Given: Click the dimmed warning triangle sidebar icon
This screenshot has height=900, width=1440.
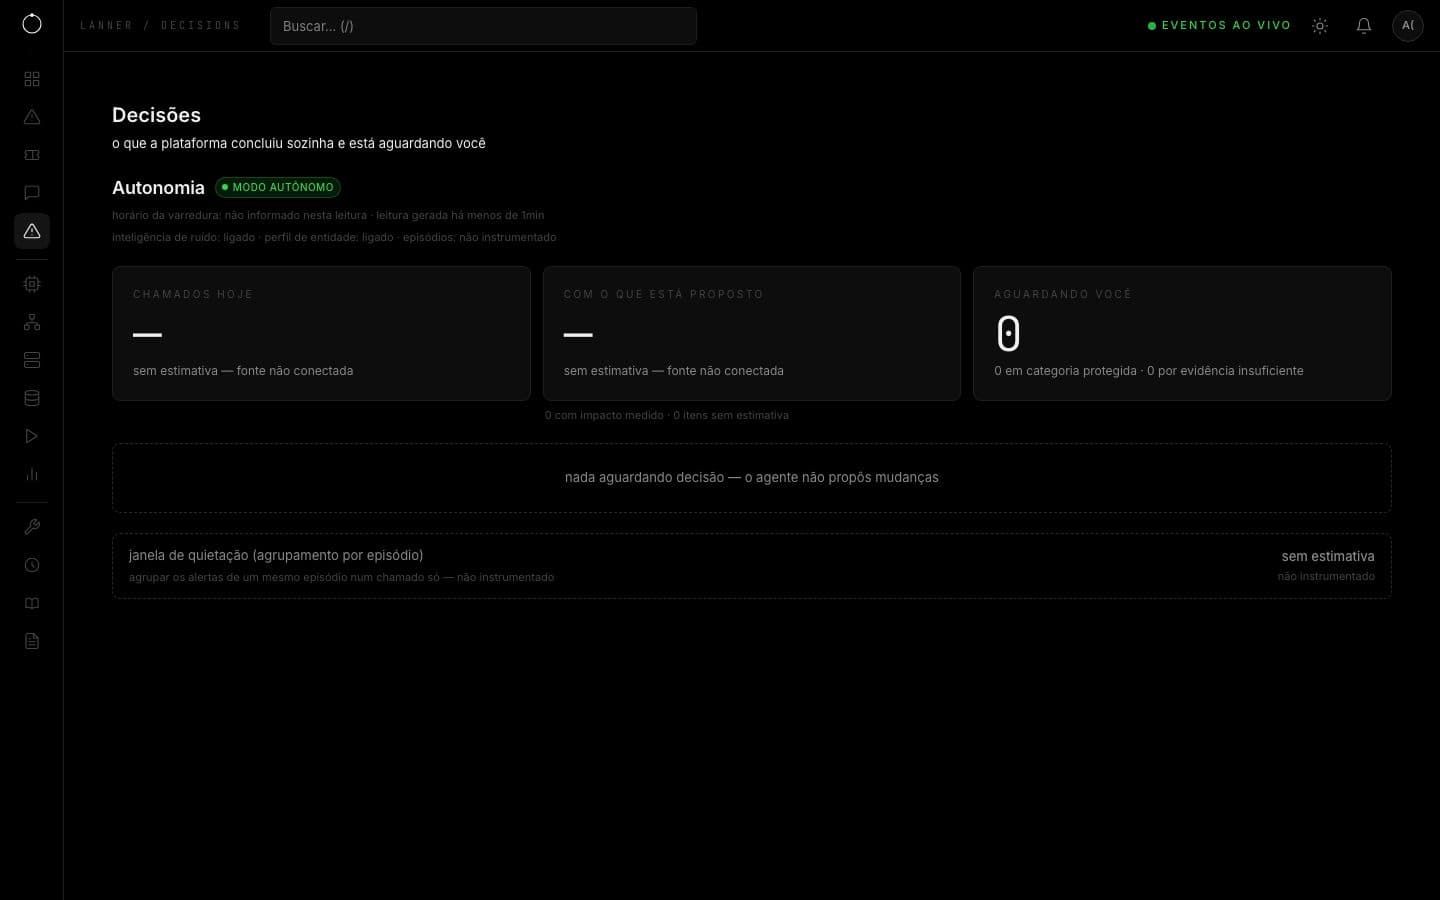Looking at the screenshot, I should (x=32, y=117).
